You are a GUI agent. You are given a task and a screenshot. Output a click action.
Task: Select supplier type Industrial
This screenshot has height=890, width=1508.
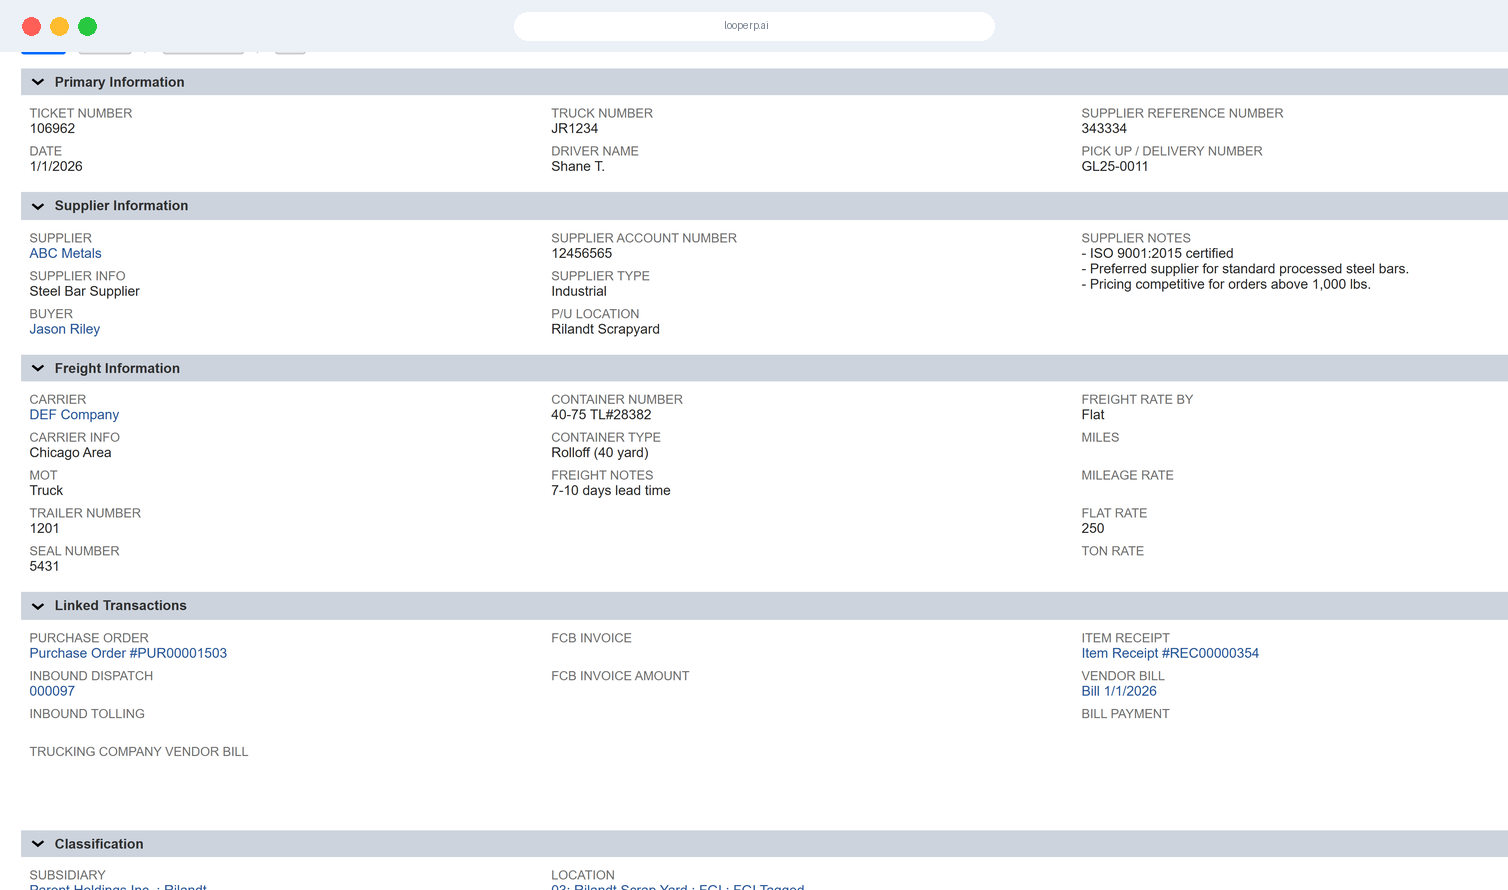(579, 292)
